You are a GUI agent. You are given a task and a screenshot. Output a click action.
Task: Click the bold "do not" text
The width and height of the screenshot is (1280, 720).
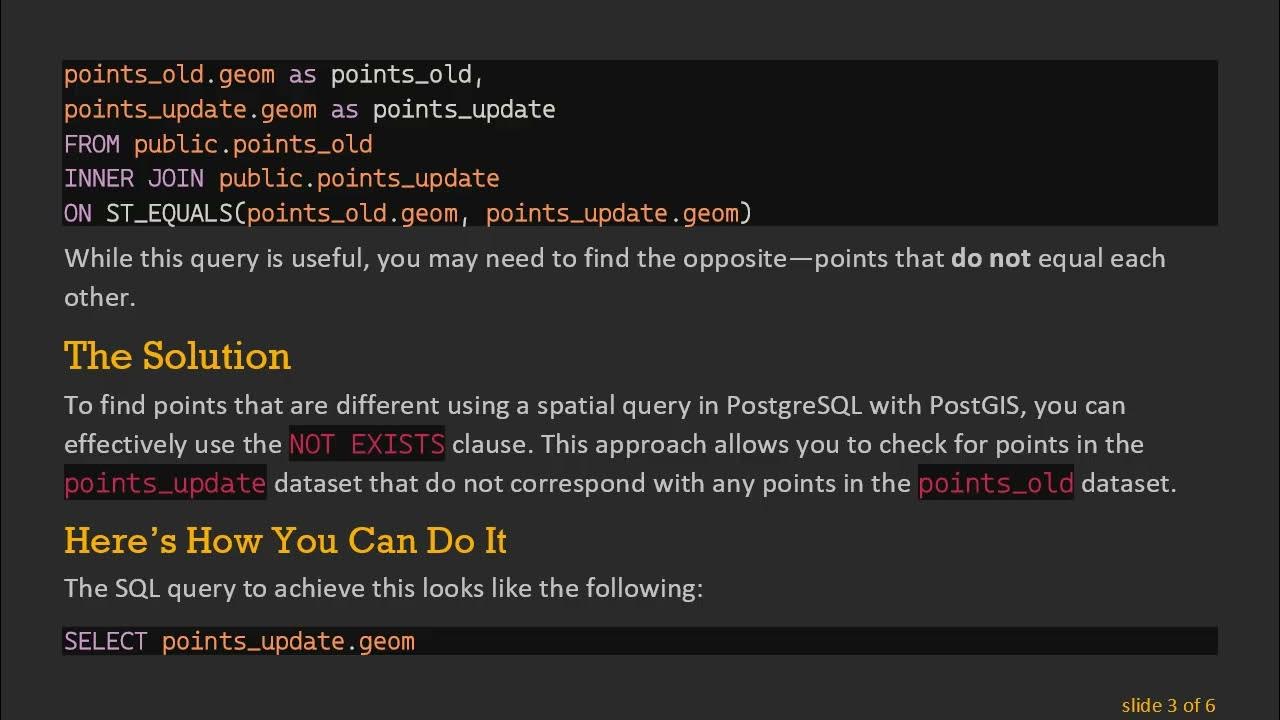click(x=990, y=259)
